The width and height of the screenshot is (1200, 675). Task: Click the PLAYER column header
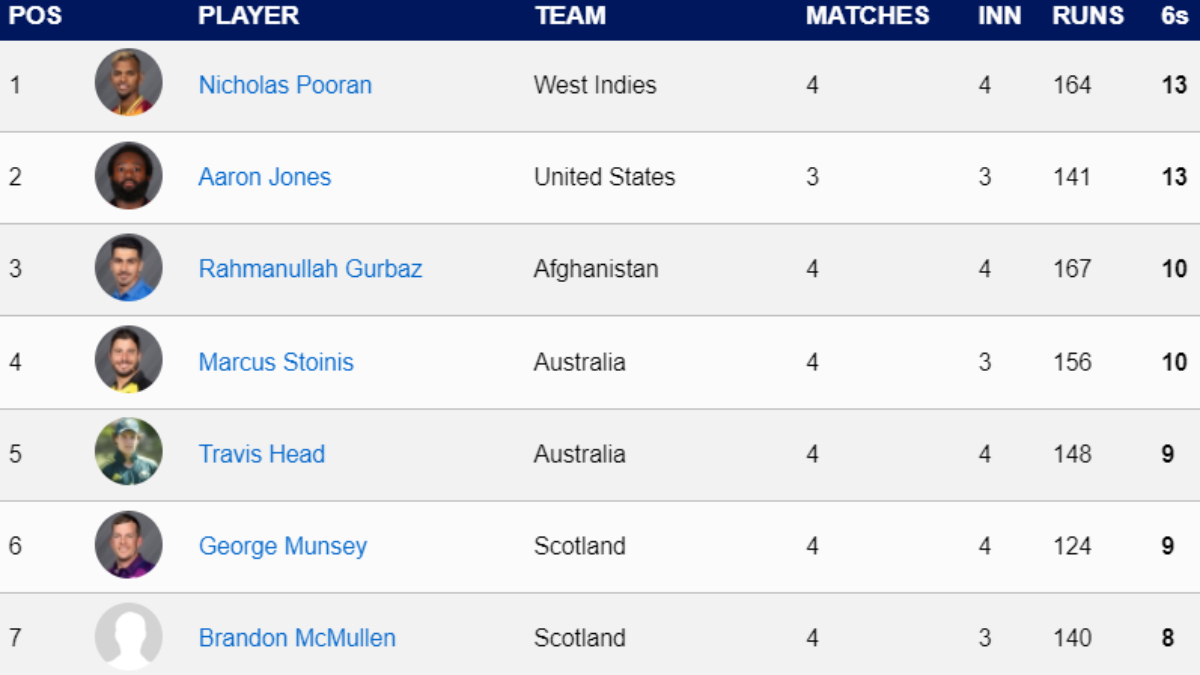(249, 16)
